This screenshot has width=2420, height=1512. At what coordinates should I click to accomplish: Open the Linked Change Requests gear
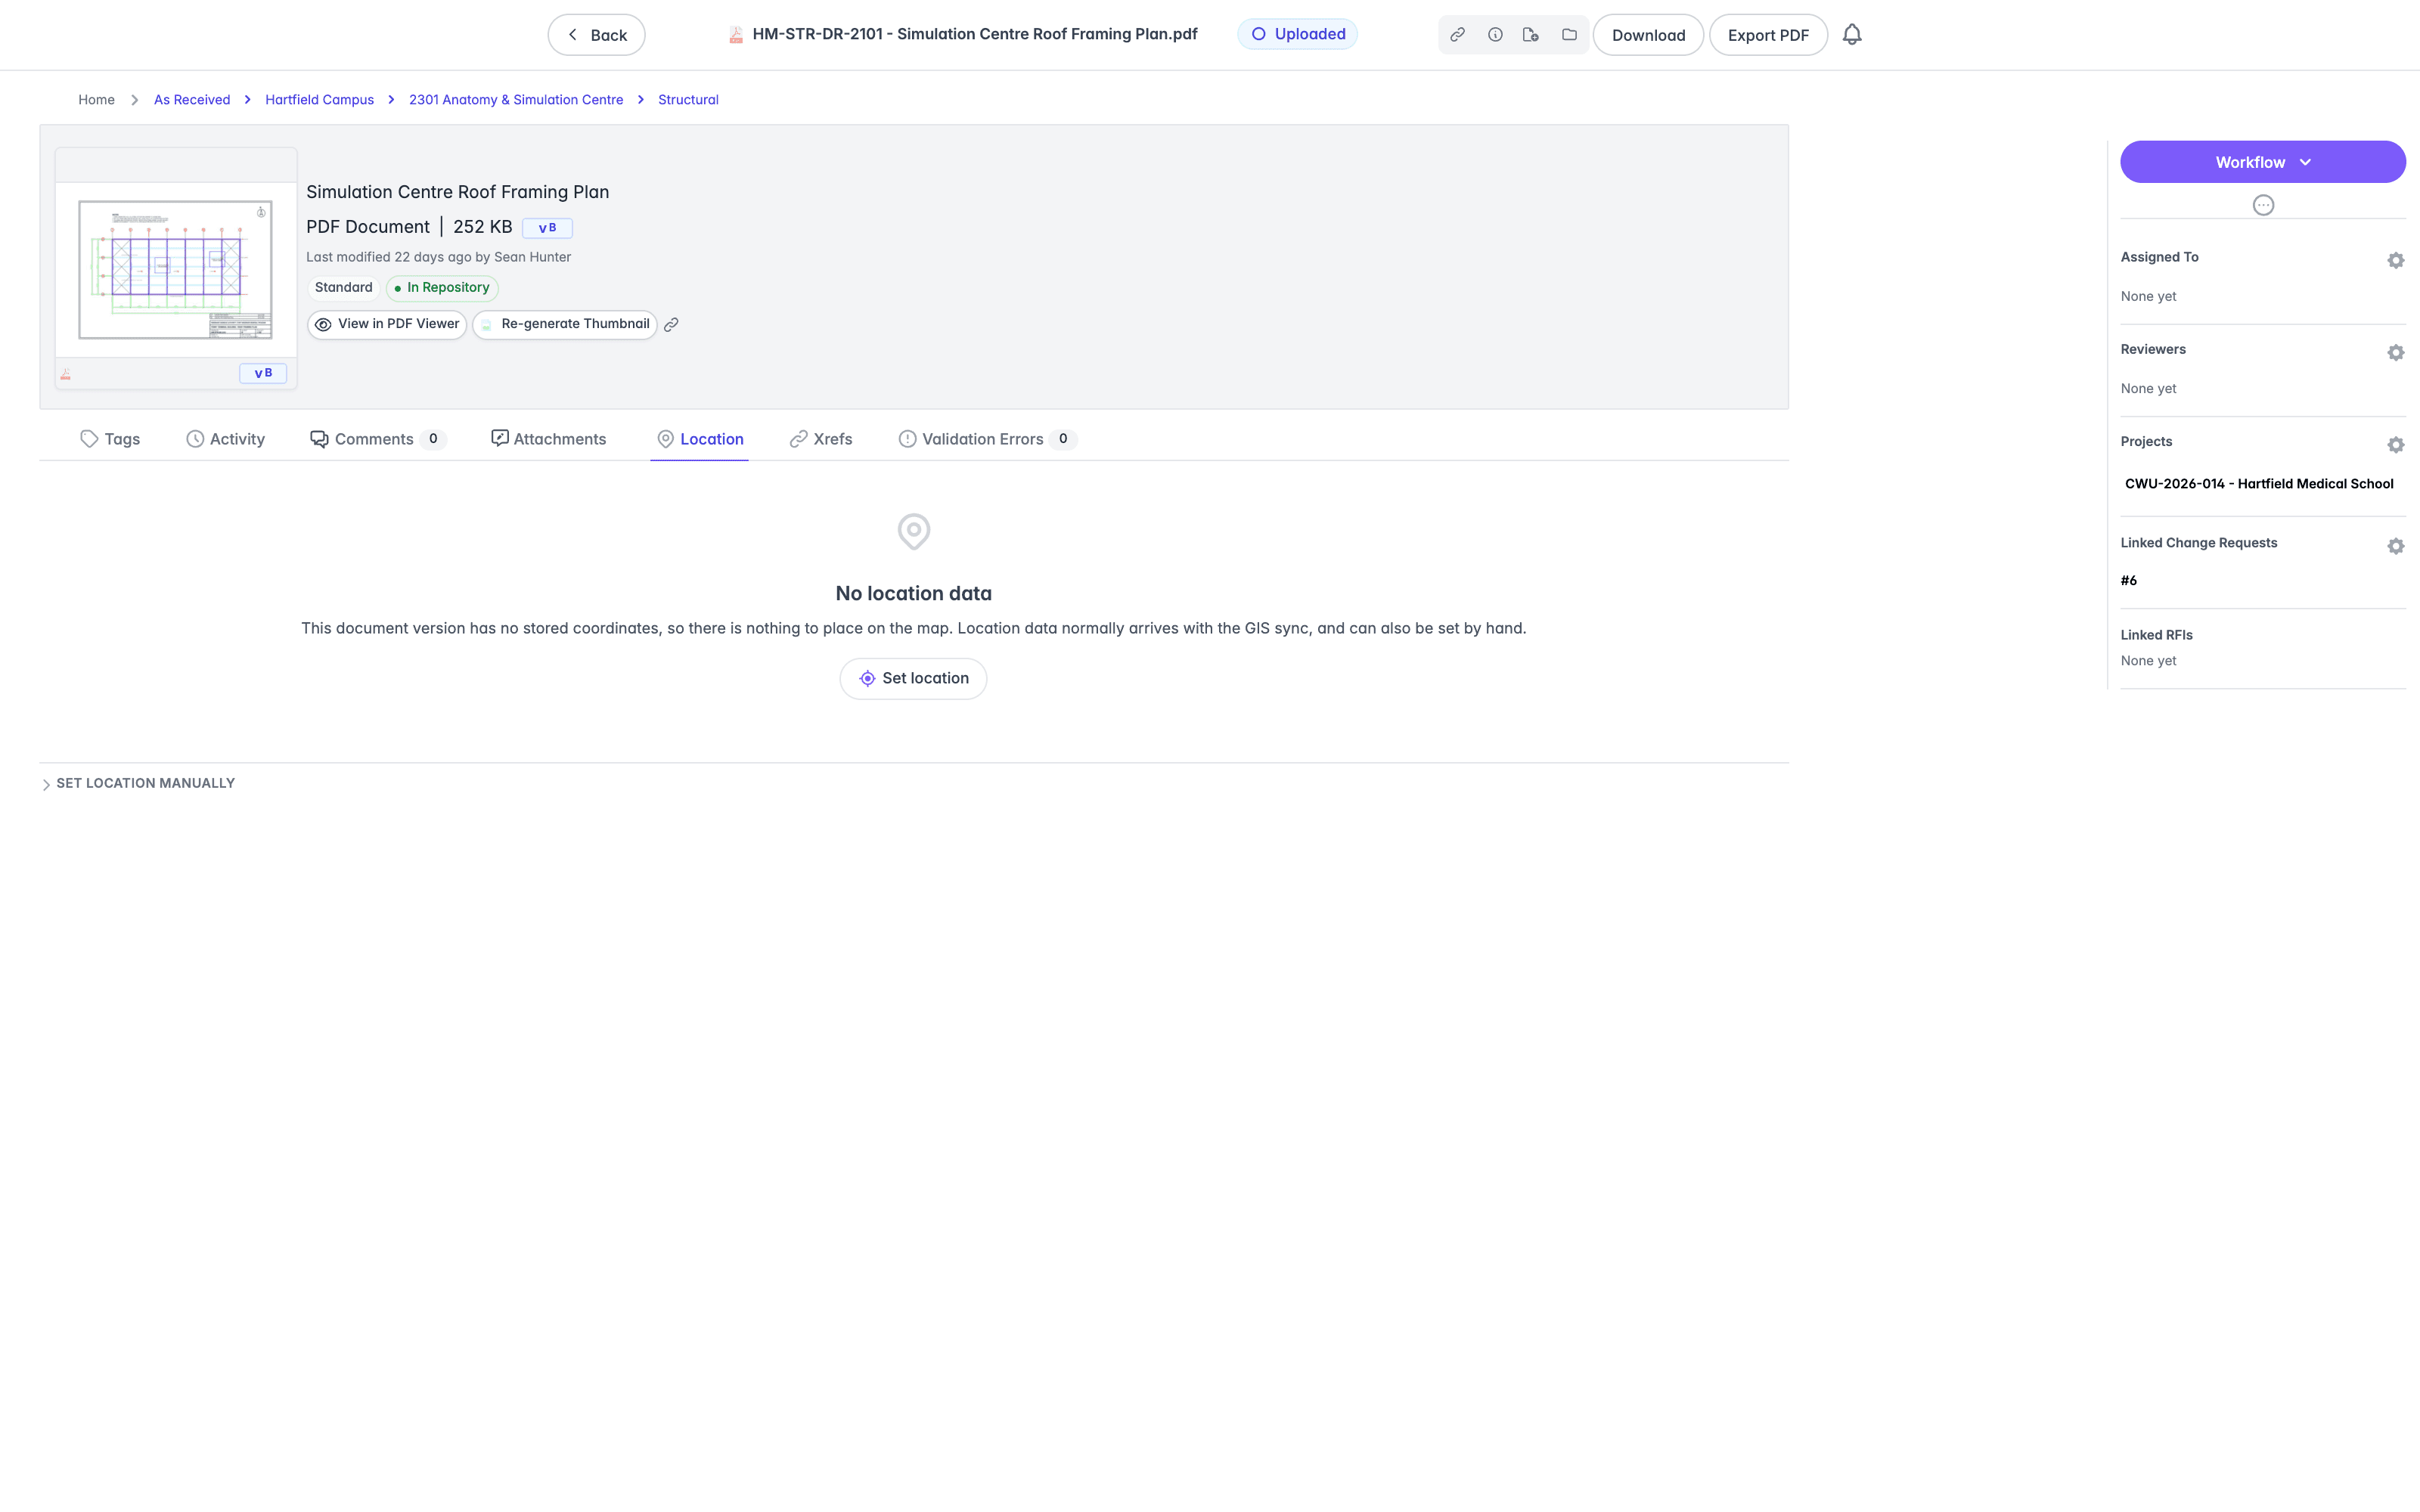[x=2395, y=547]
